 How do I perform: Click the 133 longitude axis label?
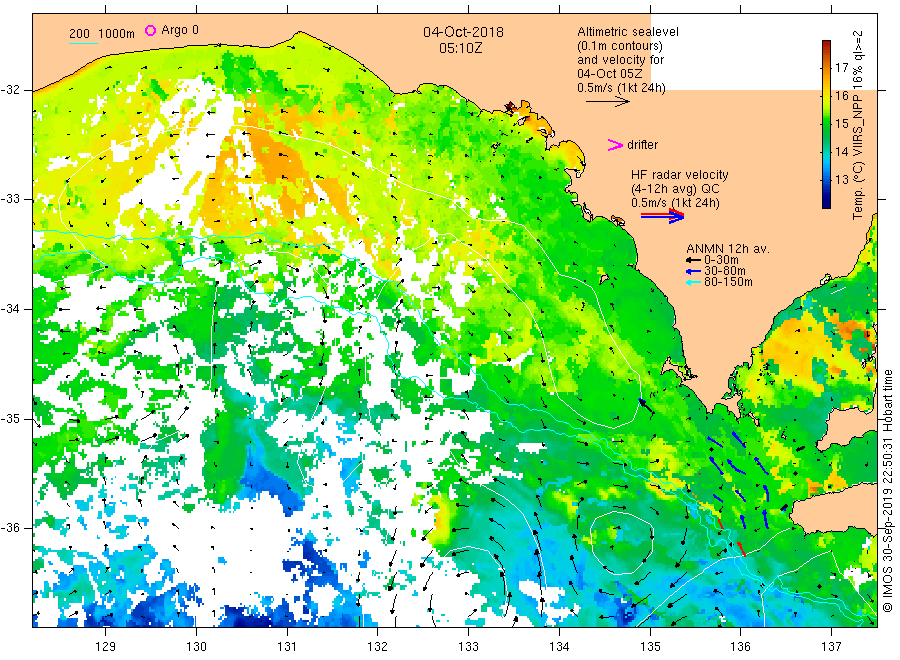click(468, 647)
